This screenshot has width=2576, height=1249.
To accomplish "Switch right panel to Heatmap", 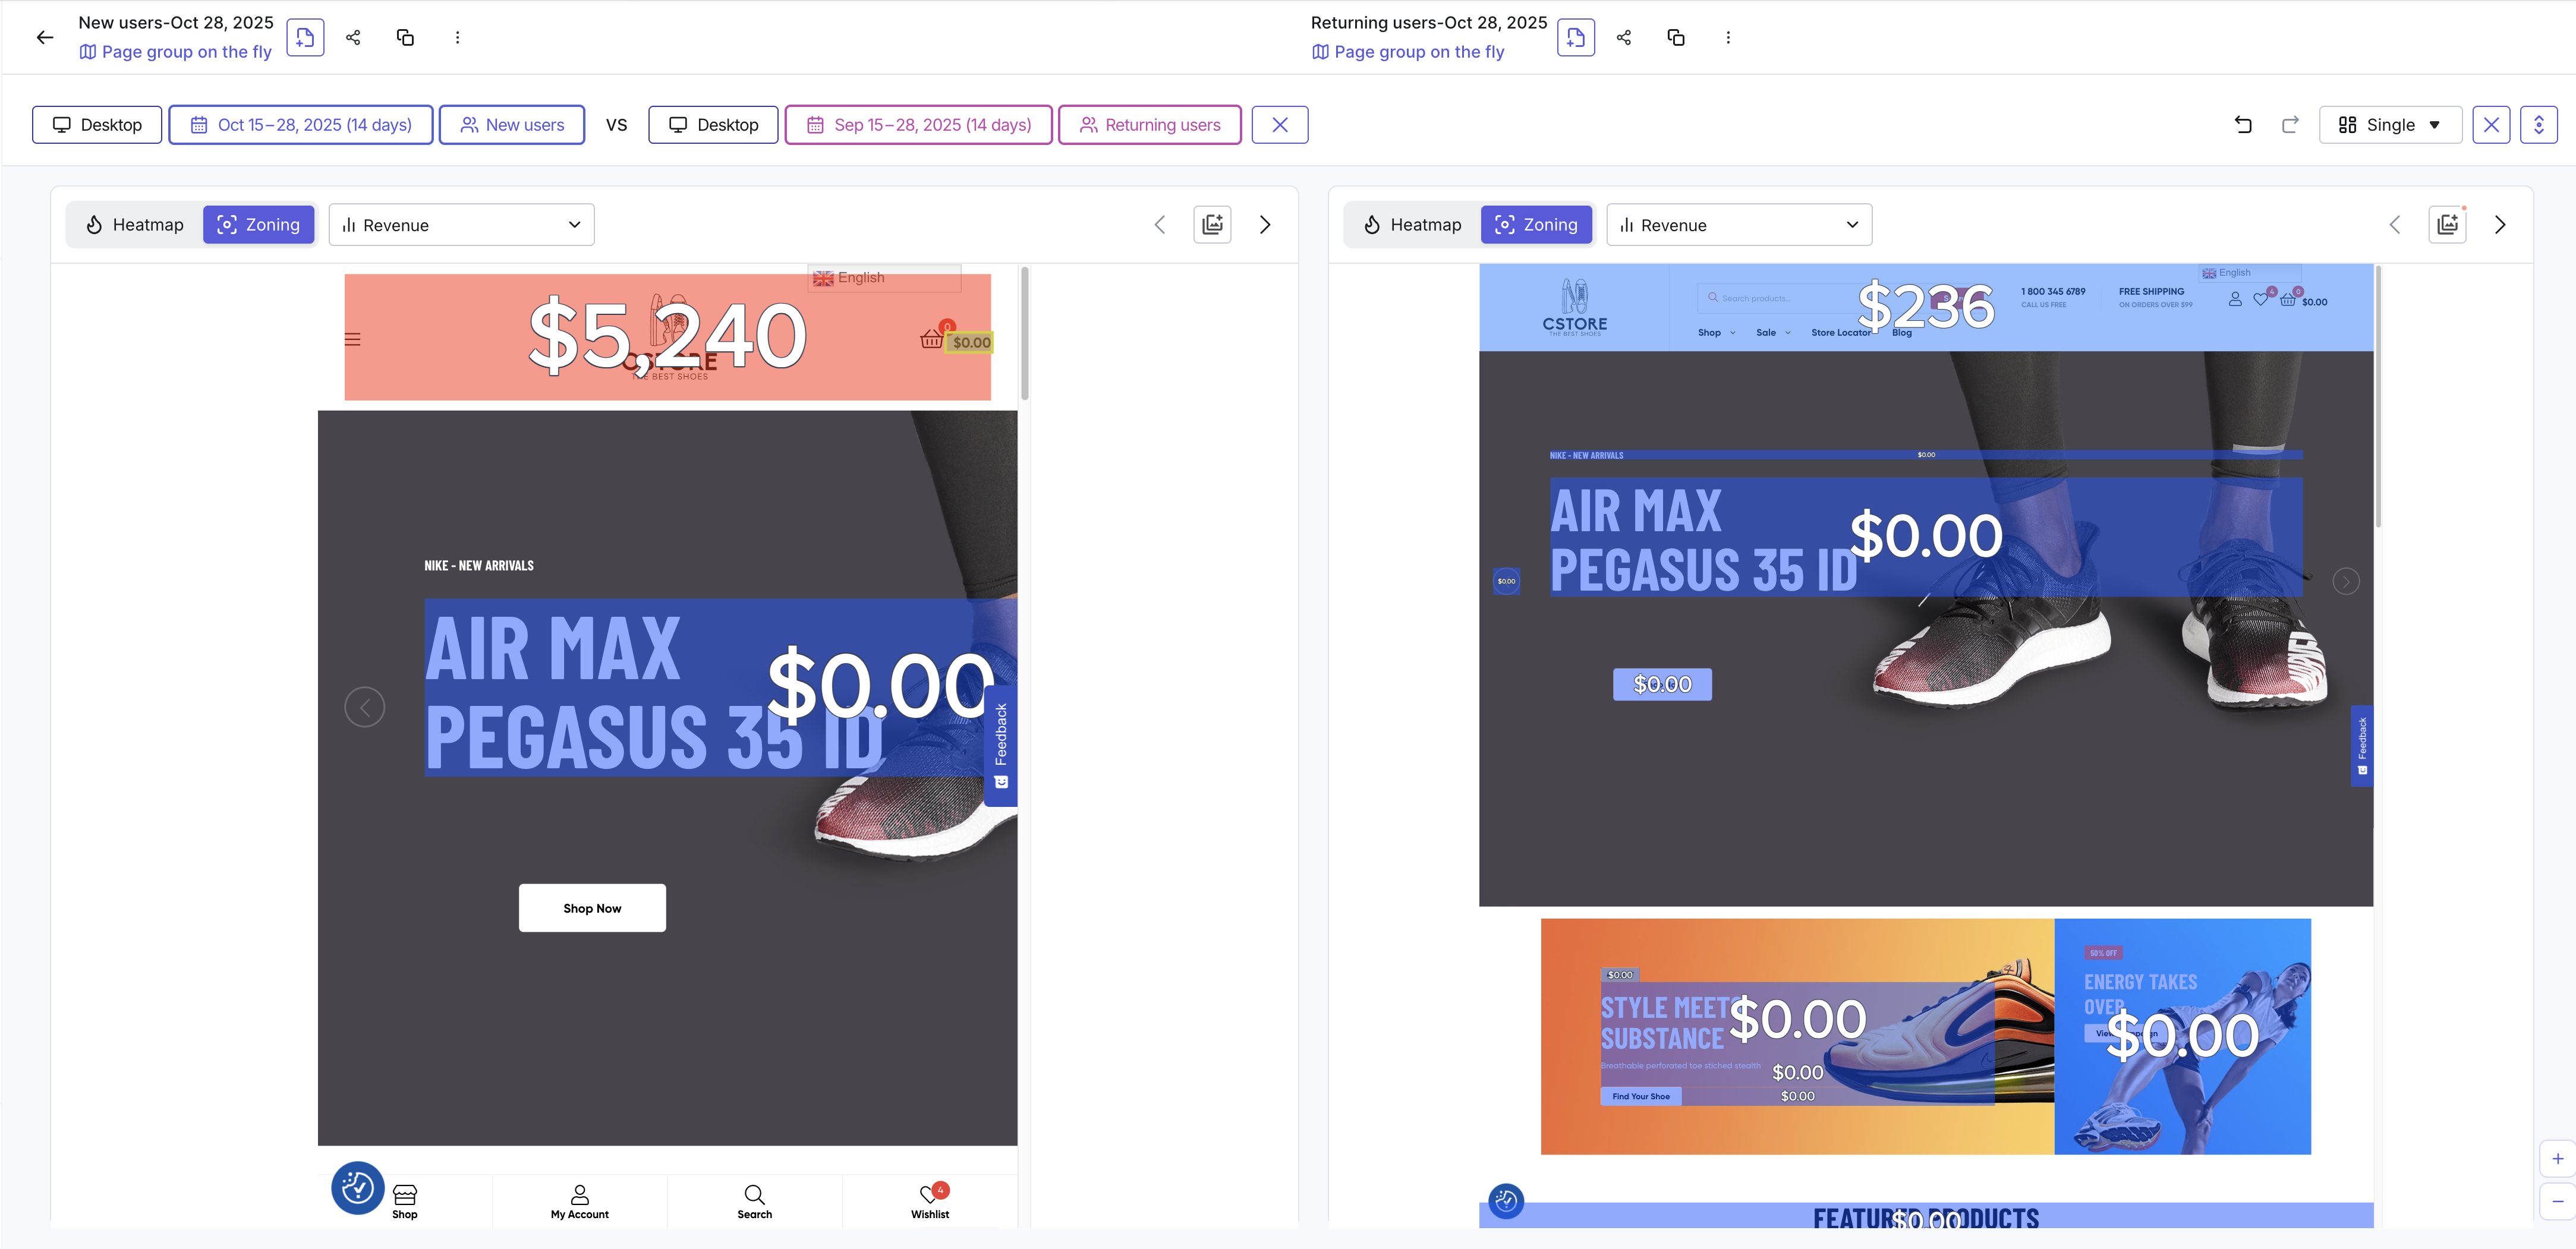I will [x=1413, y=225].
